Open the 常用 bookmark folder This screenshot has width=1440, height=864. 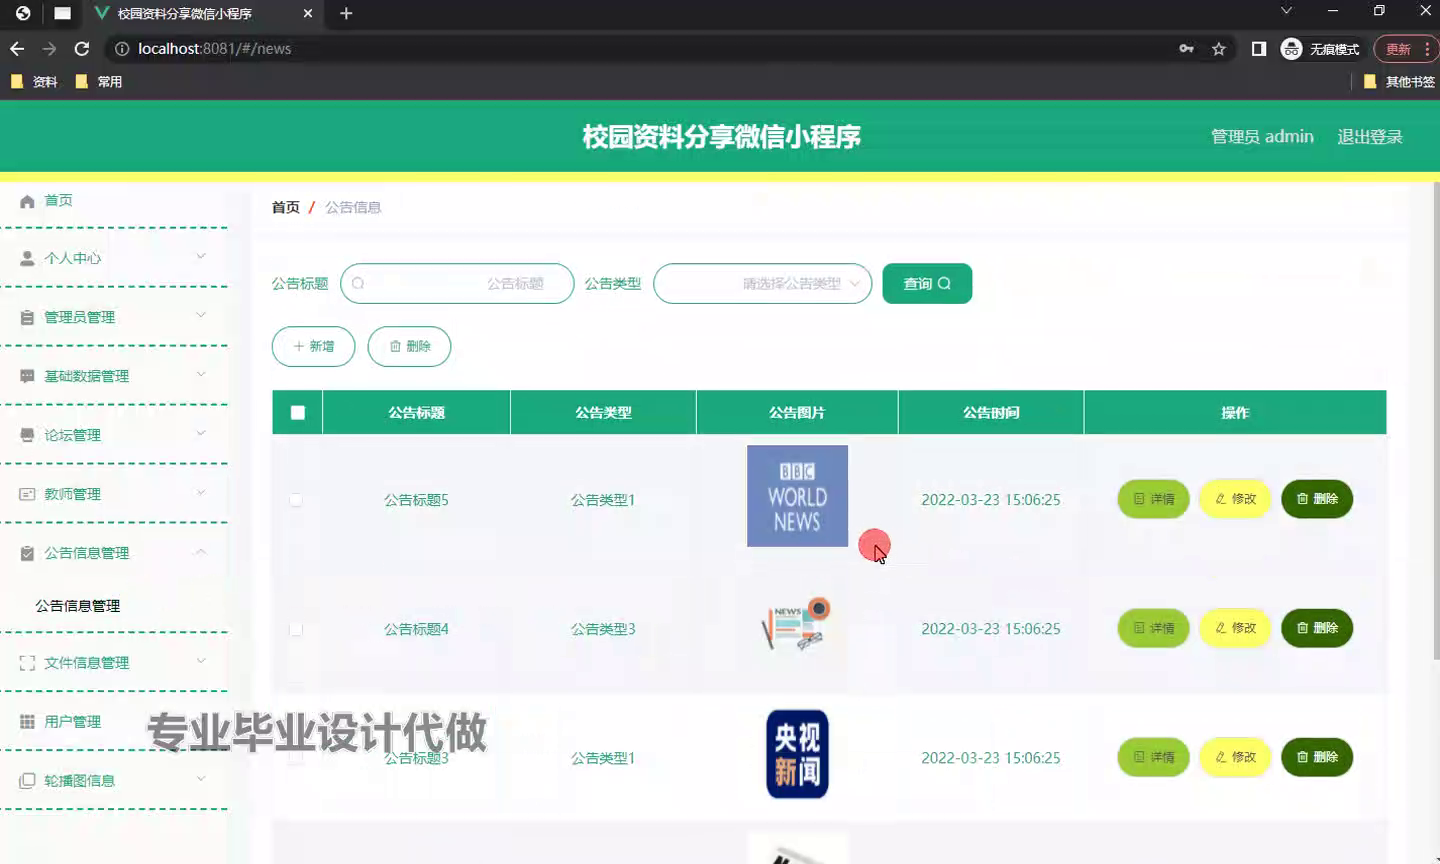(x=99, y=82)
